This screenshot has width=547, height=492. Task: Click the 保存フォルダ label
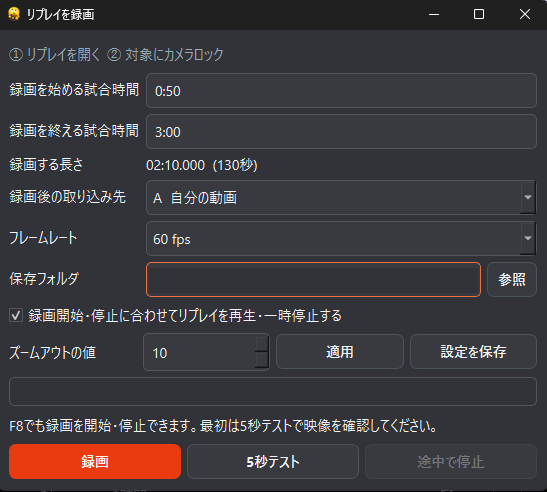[44, 279]
